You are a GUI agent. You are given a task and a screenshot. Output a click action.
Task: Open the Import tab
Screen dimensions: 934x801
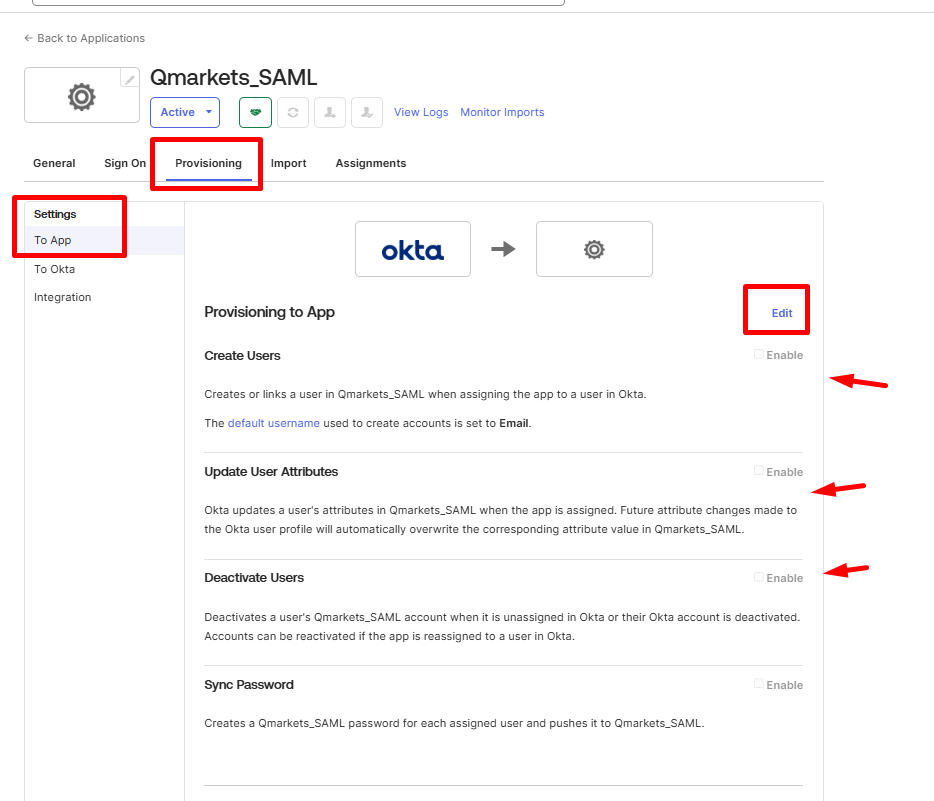(x=288, y=163)
